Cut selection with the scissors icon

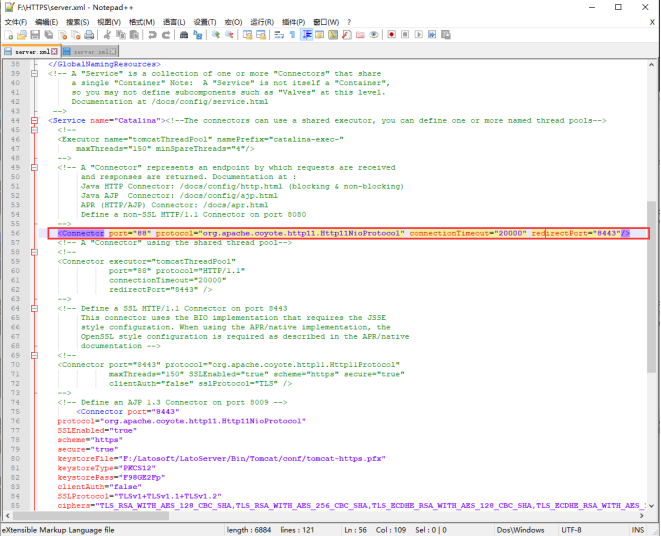[107, 35]
